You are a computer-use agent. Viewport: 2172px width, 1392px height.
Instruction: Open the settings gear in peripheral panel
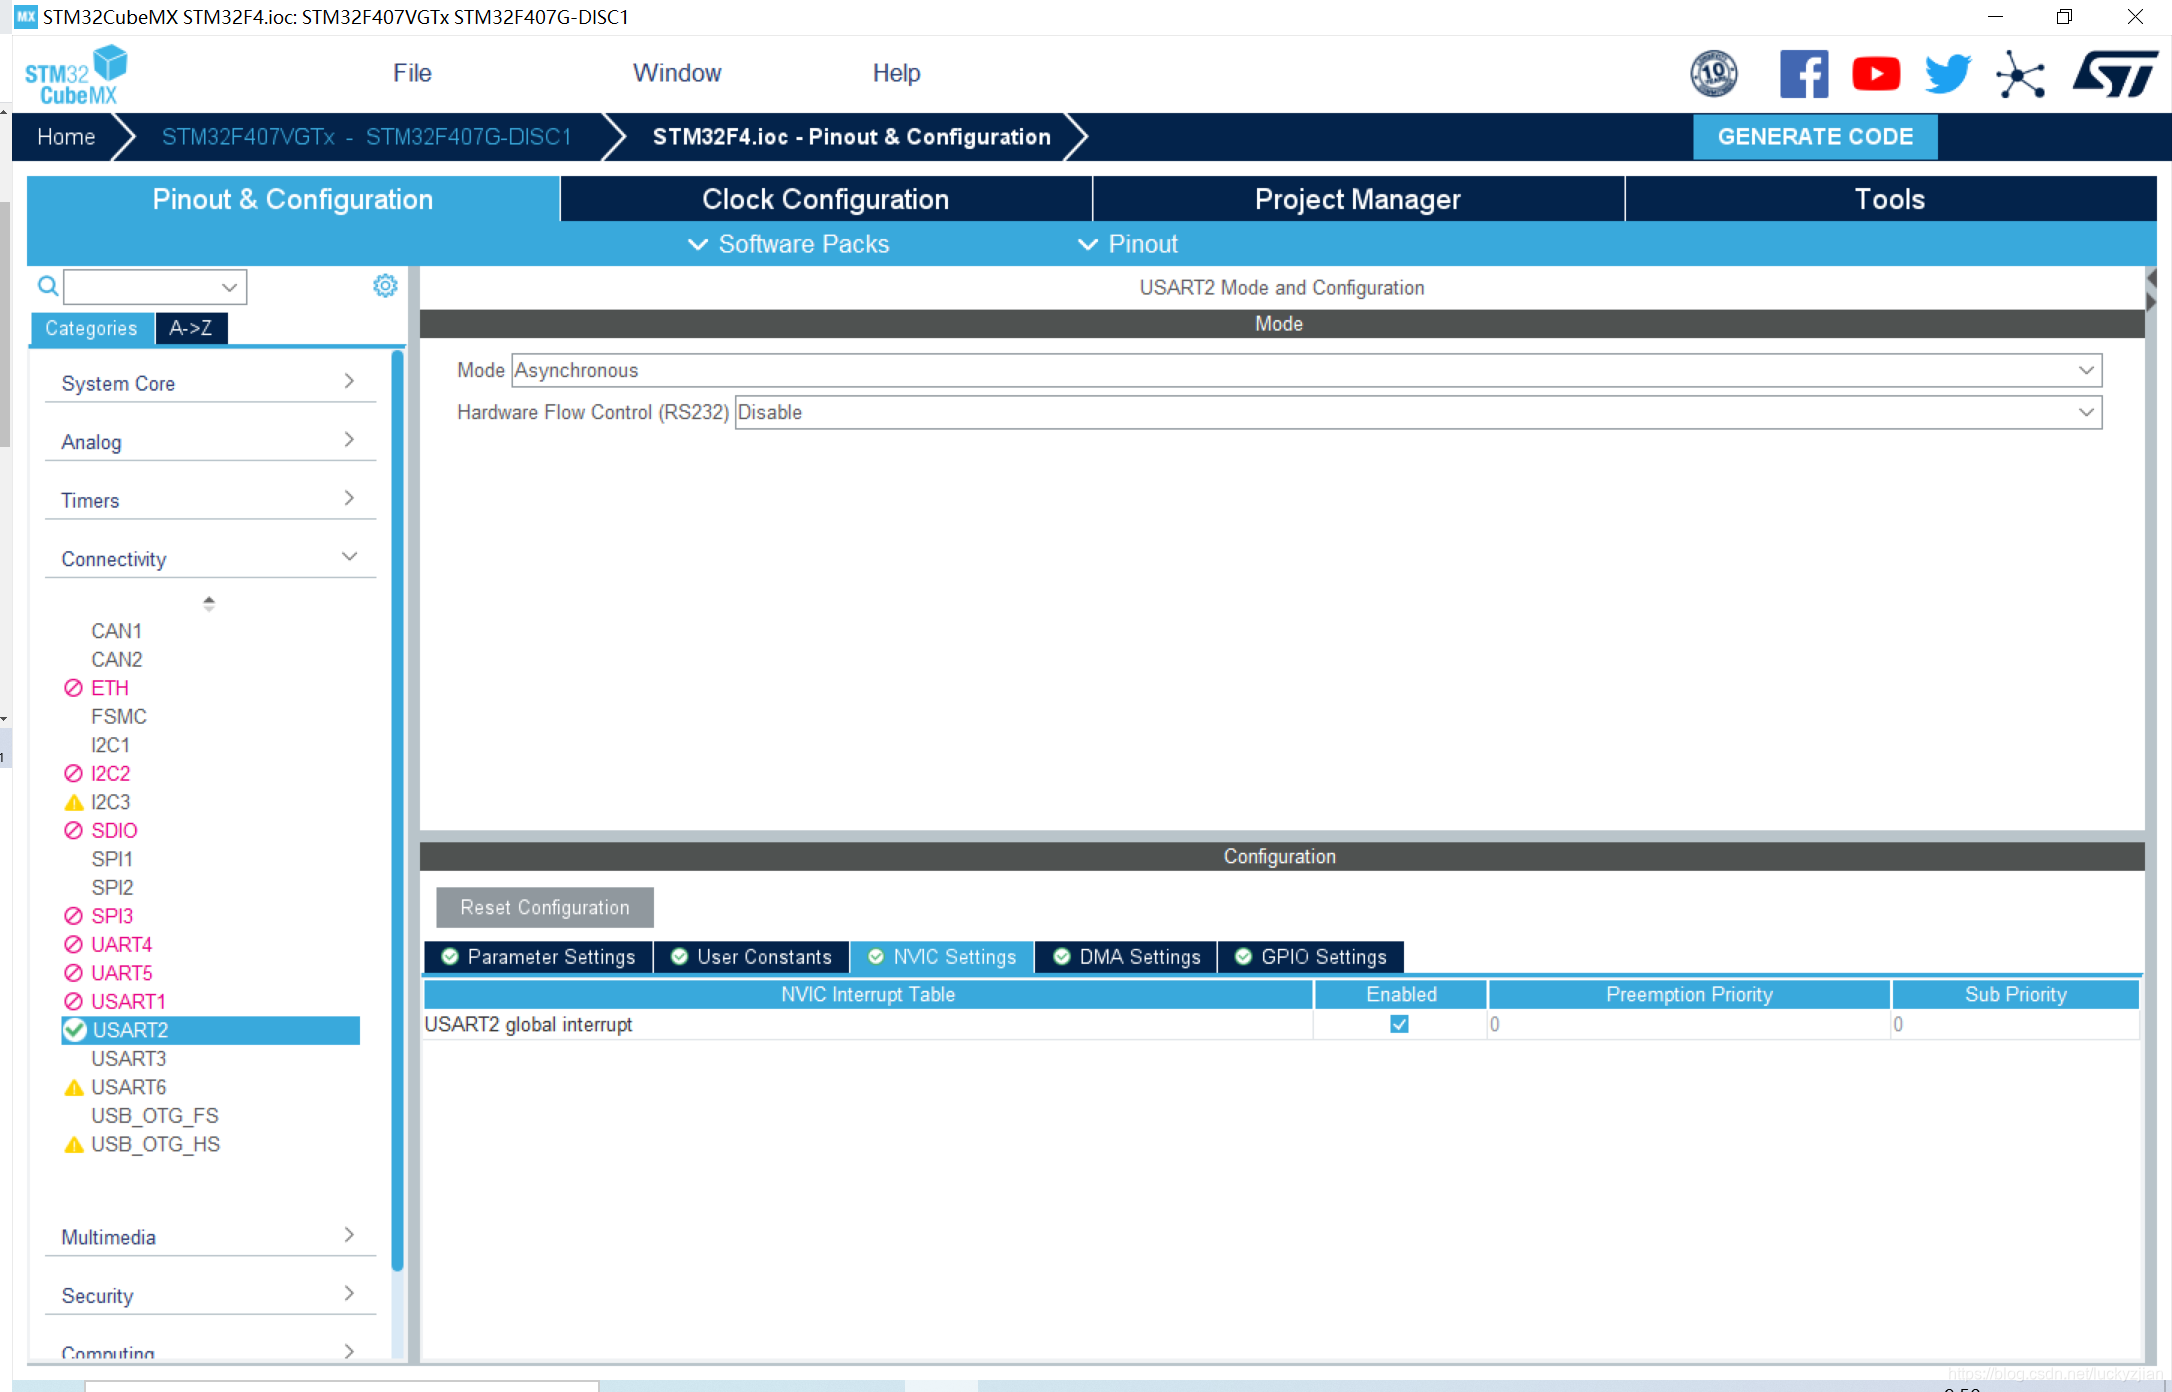tap(385, 286)
